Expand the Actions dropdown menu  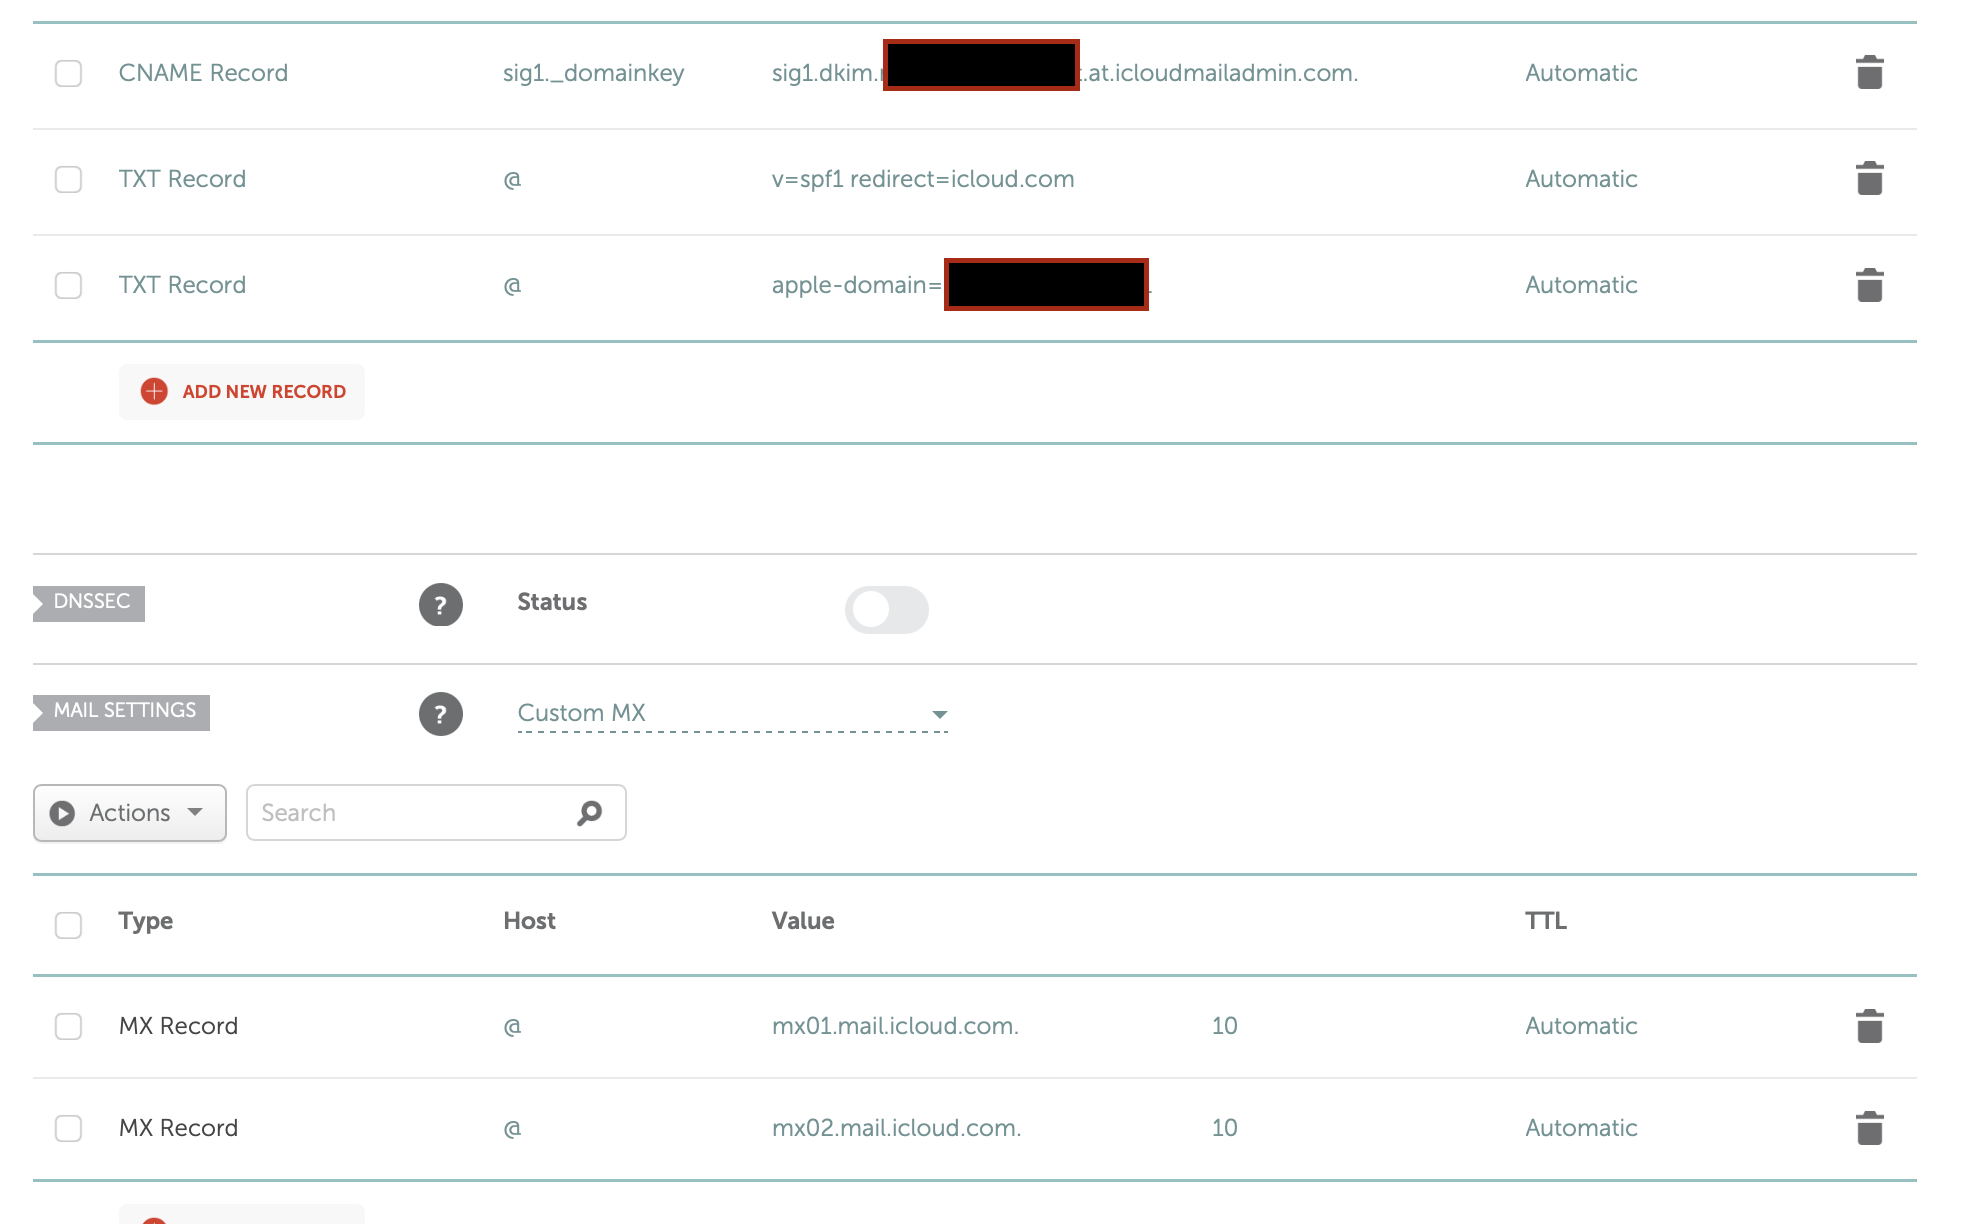click(x=130, y=813)
